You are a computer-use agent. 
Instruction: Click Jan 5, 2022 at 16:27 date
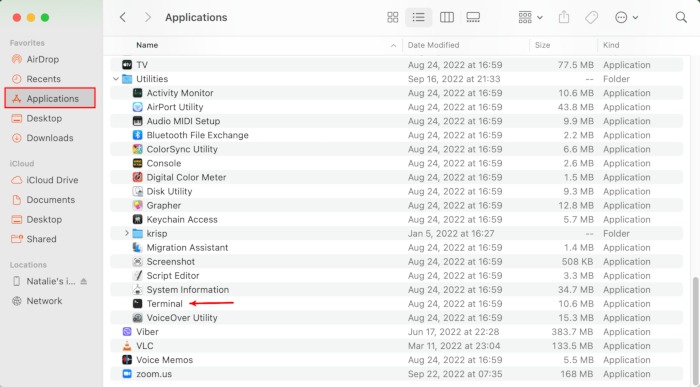pyautogui.click(x=451, y=233)
